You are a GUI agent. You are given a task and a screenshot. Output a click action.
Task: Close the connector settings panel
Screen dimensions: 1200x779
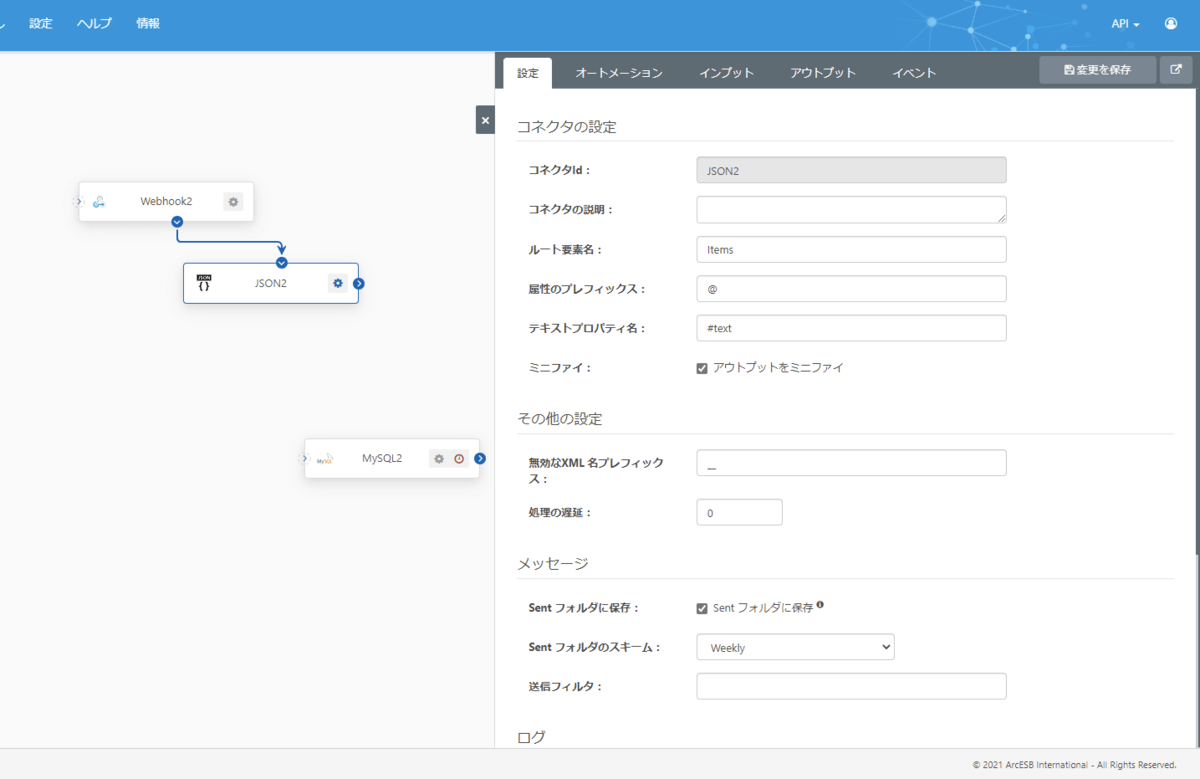[x=485, y=120]
